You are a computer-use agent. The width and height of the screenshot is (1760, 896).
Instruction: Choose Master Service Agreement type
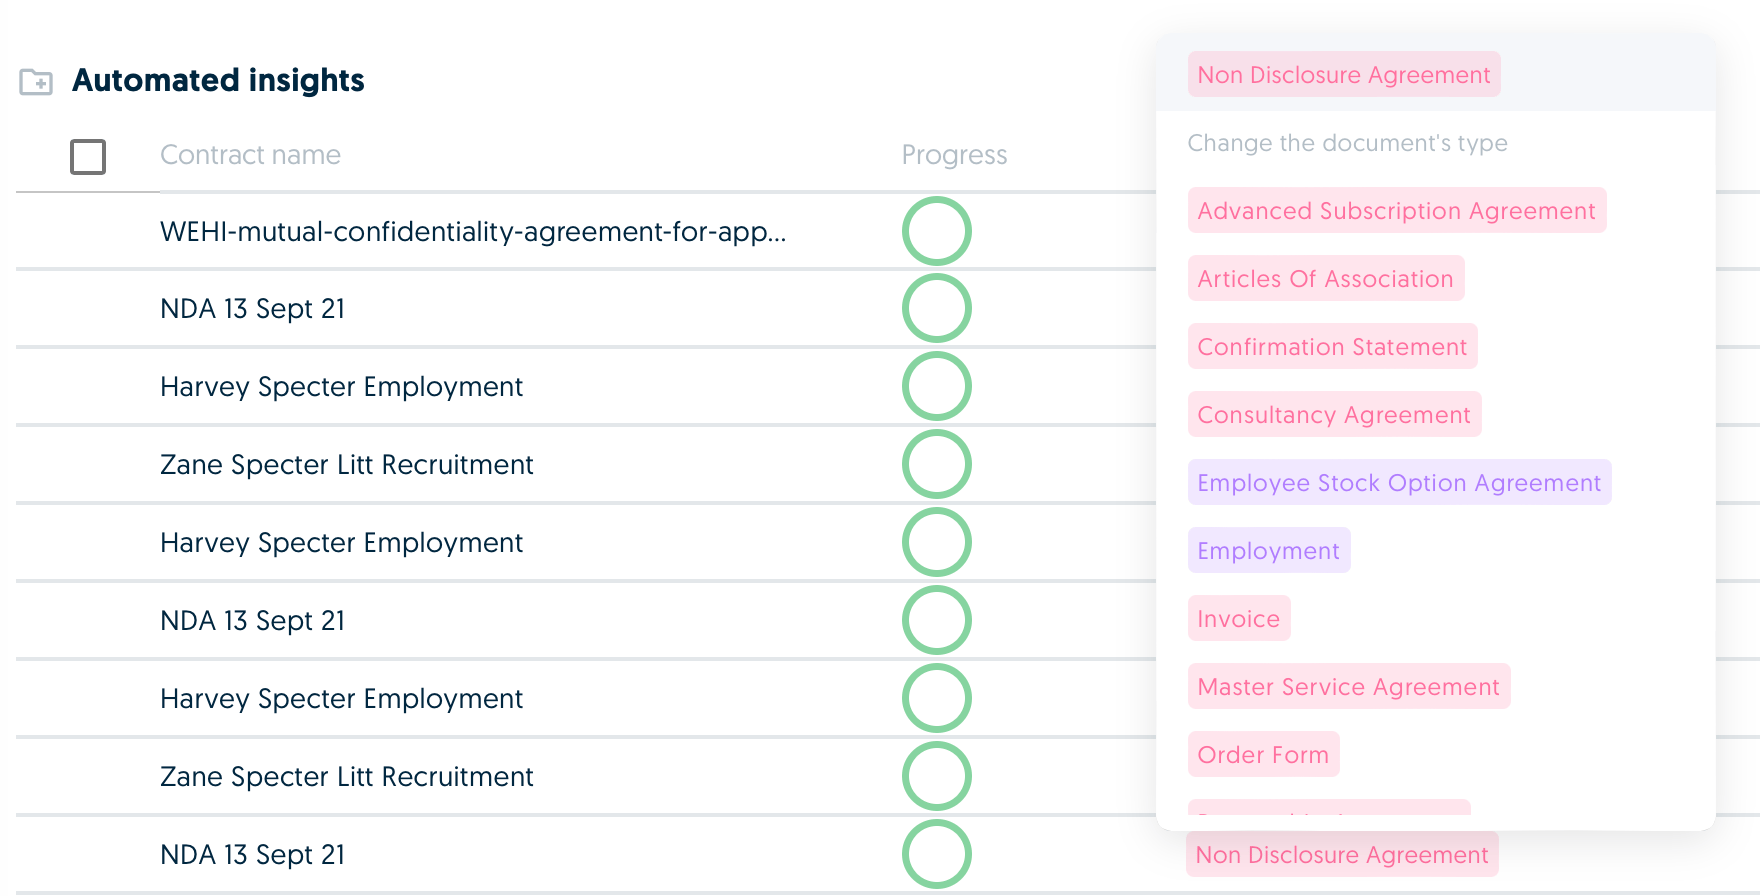[1349, 687]
